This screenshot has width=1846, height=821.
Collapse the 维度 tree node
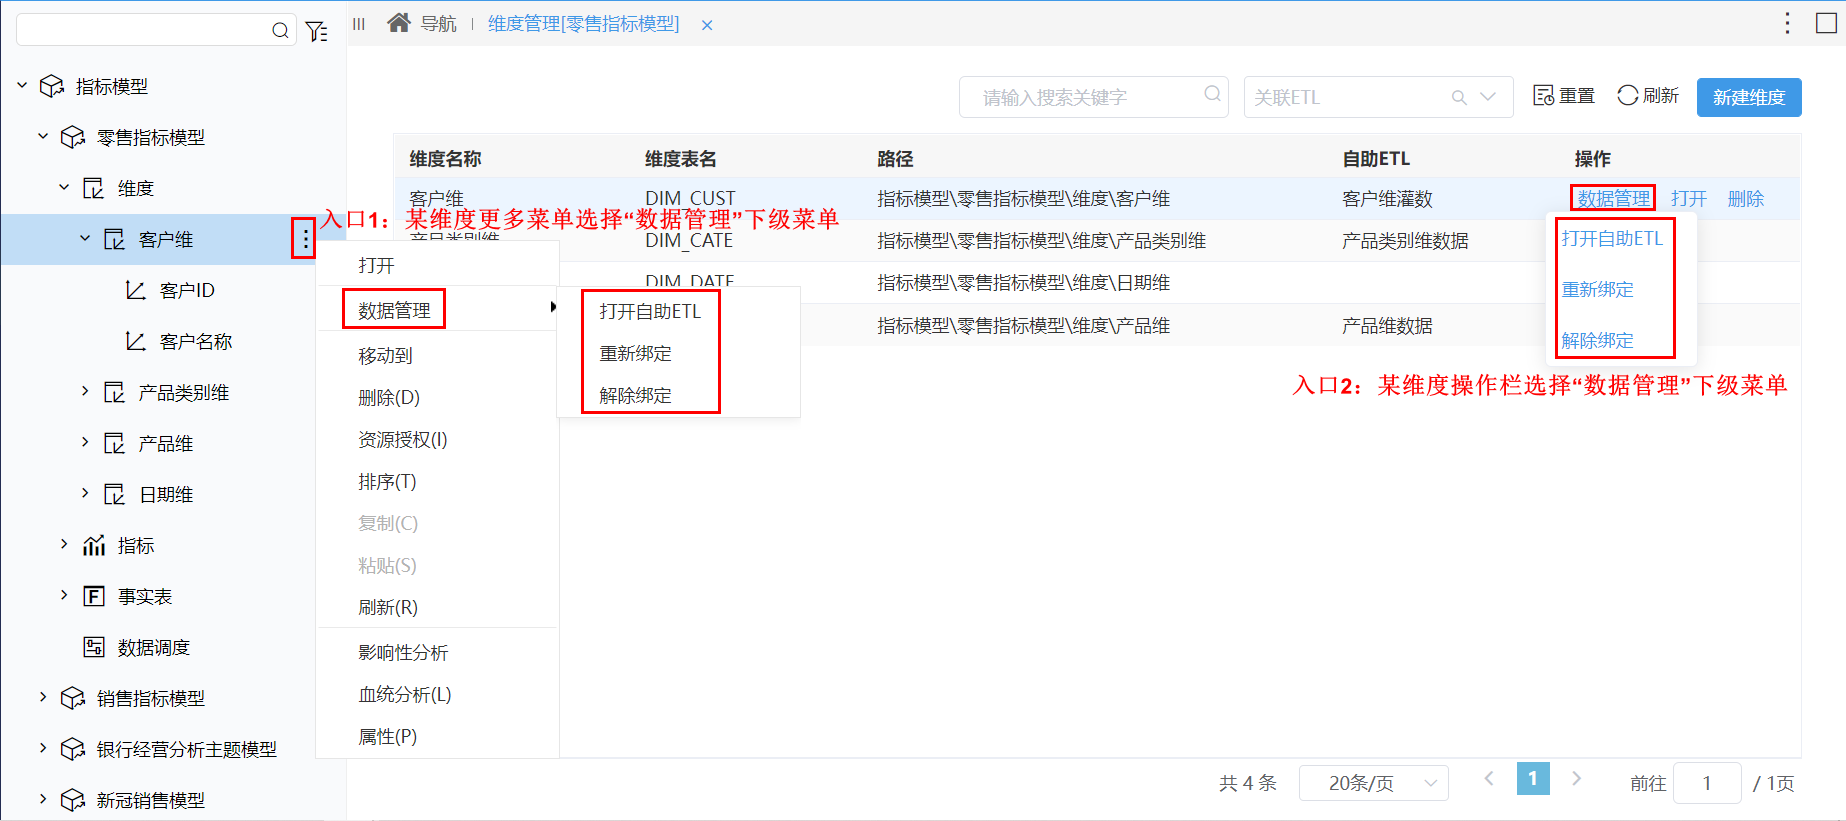[64, 187]
